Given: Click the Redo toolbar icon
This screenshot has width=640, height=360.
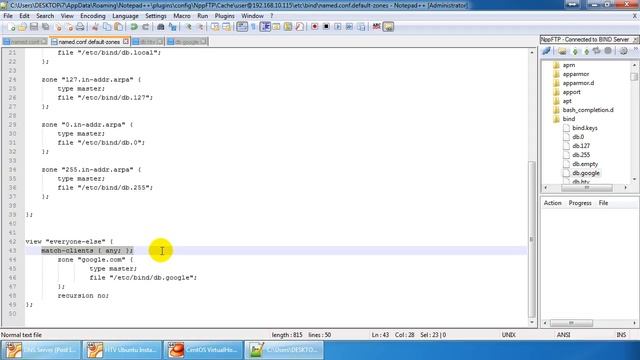Looking at the screenshot, I should pyautogui.click(x=145, y=27).
